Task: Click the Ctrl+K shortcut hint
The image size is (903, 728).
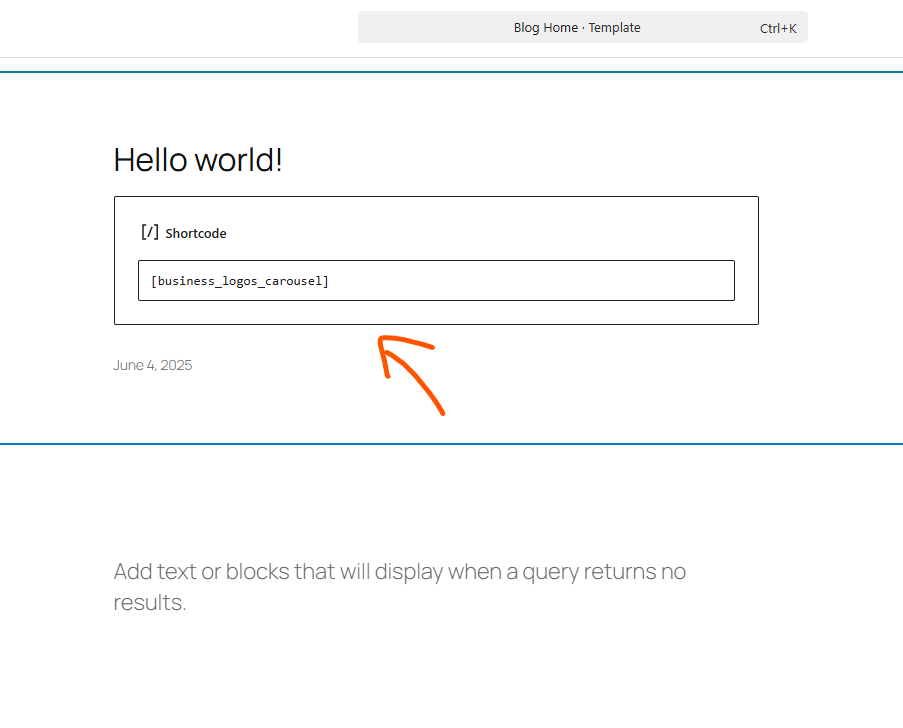Action: pyautogui.click(x=778, y=27)
